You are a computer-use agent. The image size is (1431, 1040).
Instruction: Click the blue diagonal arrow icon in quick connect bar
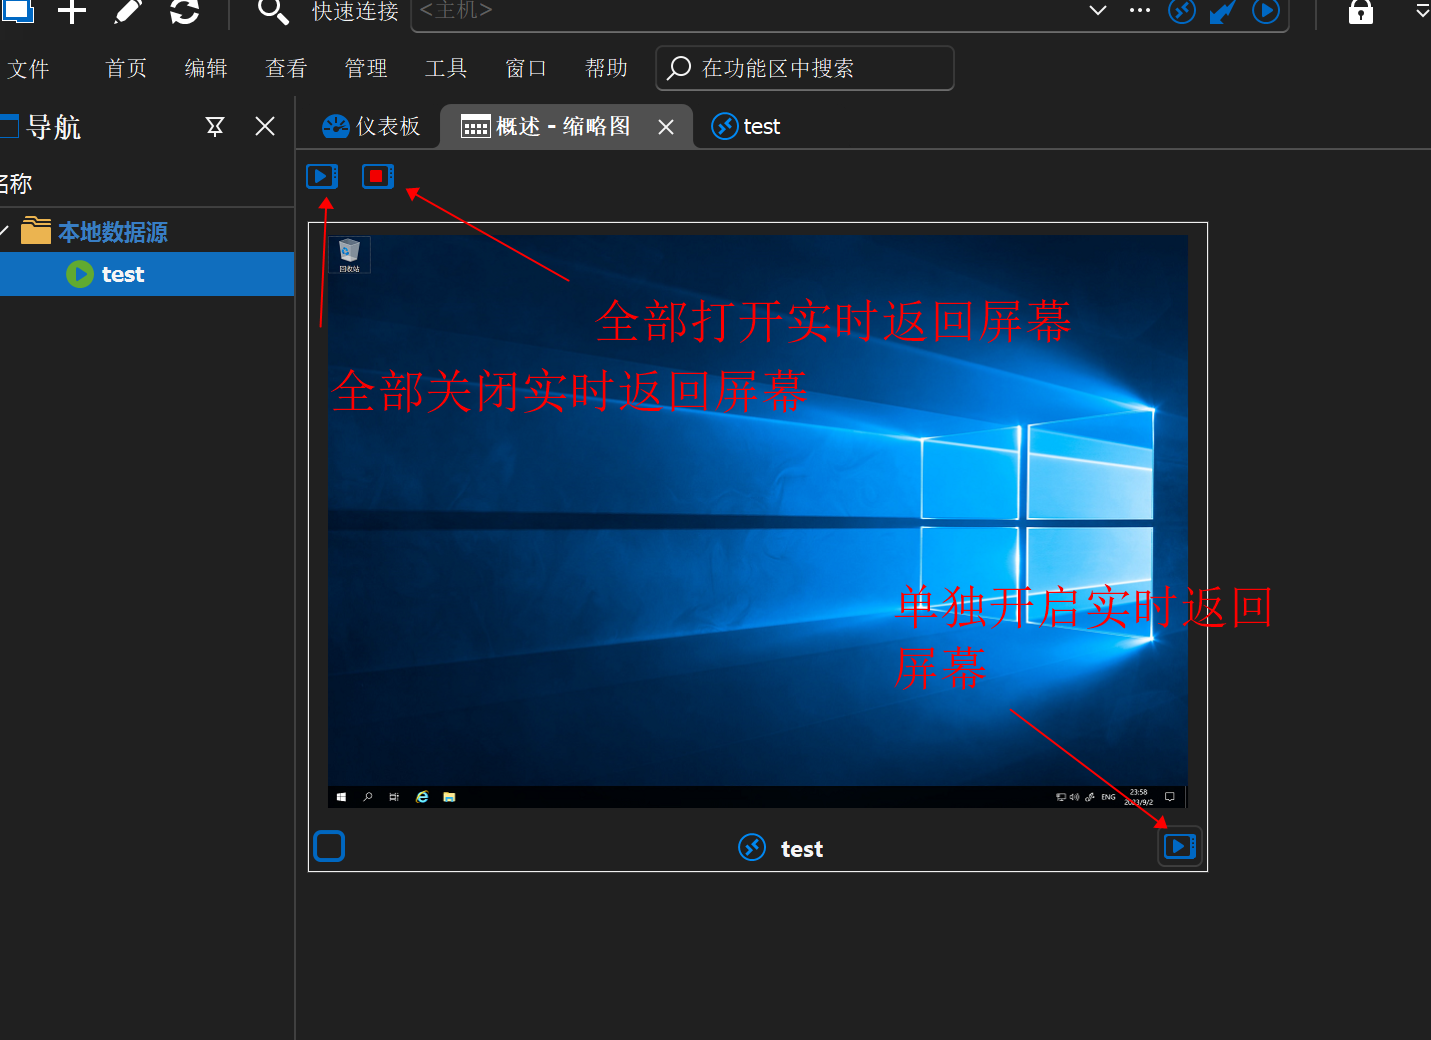pos(1223,11)
